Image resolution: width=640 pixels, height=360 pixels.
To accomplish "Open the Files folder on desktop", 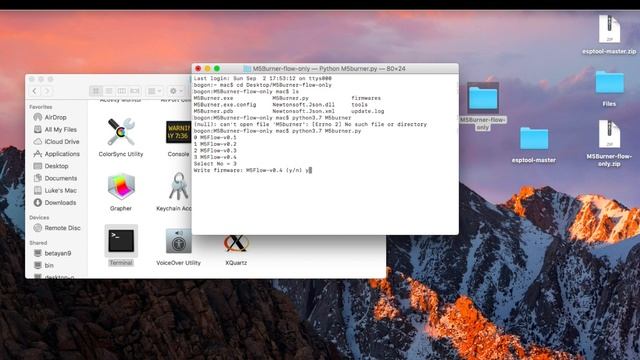I will [609, 82].
